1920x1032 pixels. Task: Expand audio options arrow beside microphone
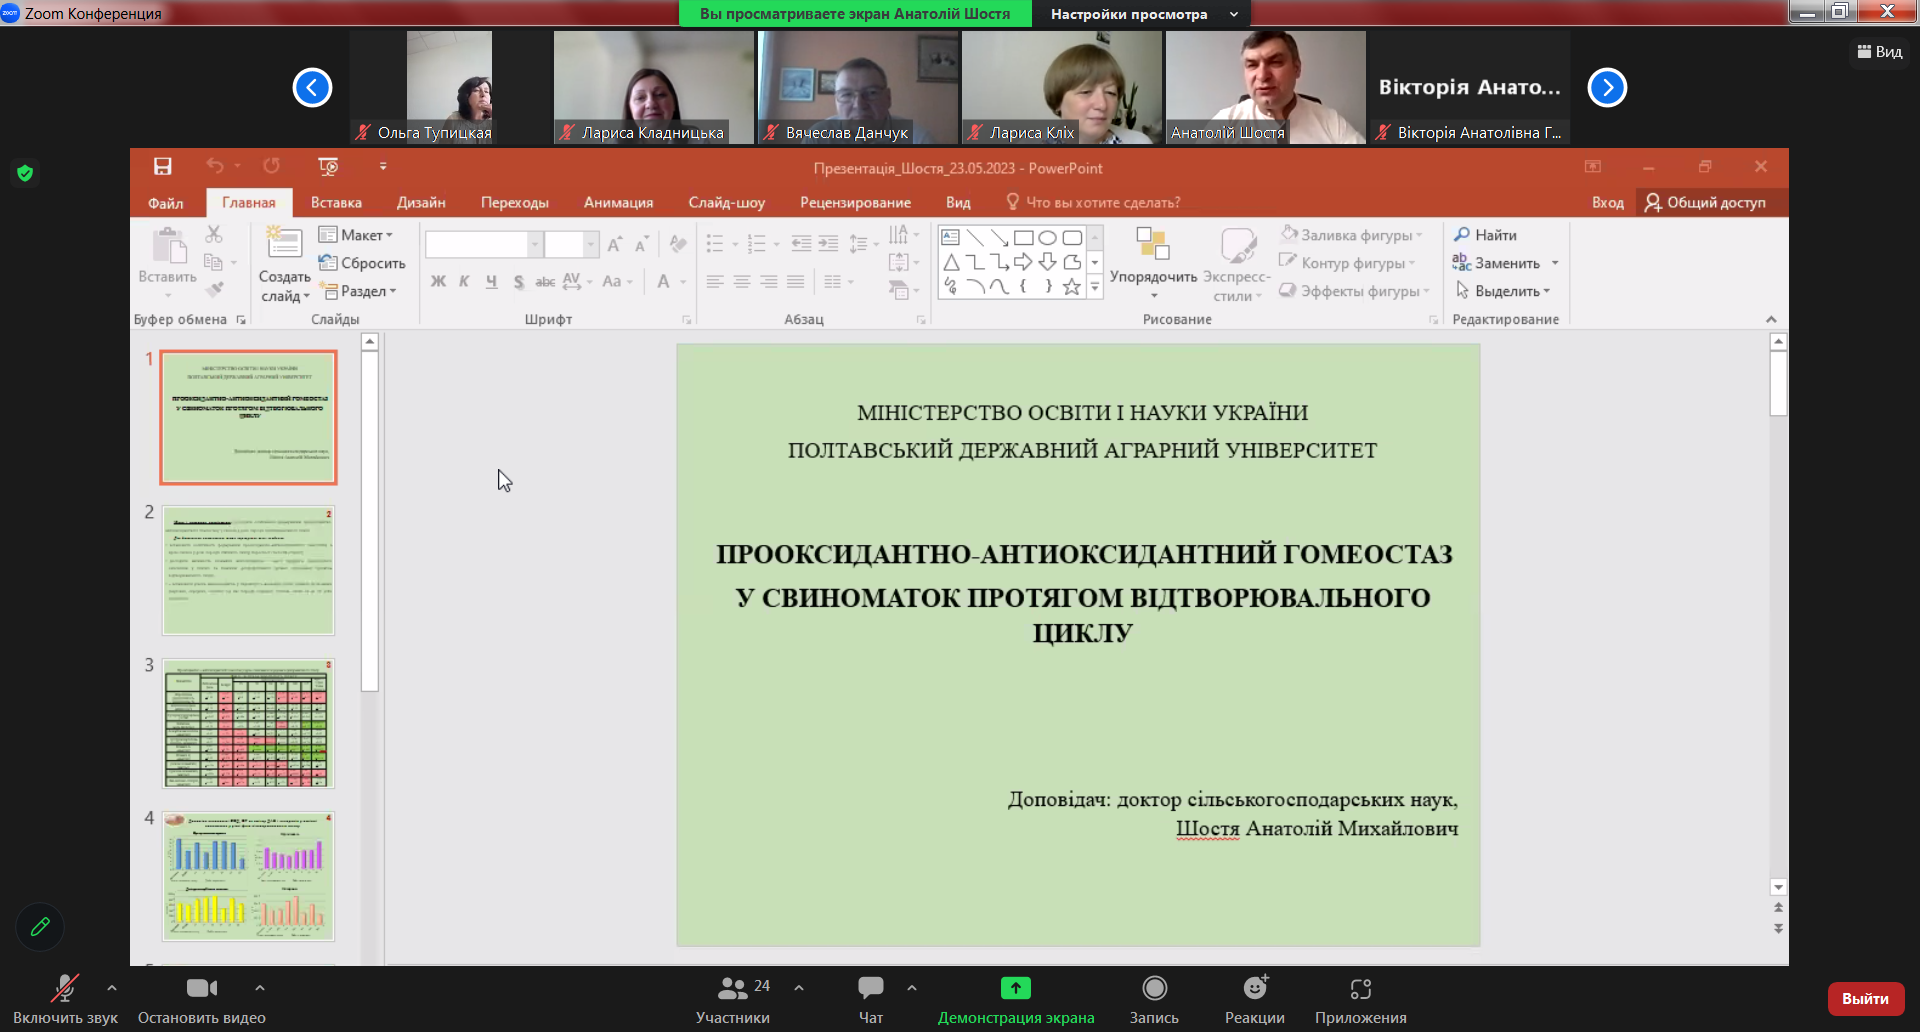tap(112, 988)
